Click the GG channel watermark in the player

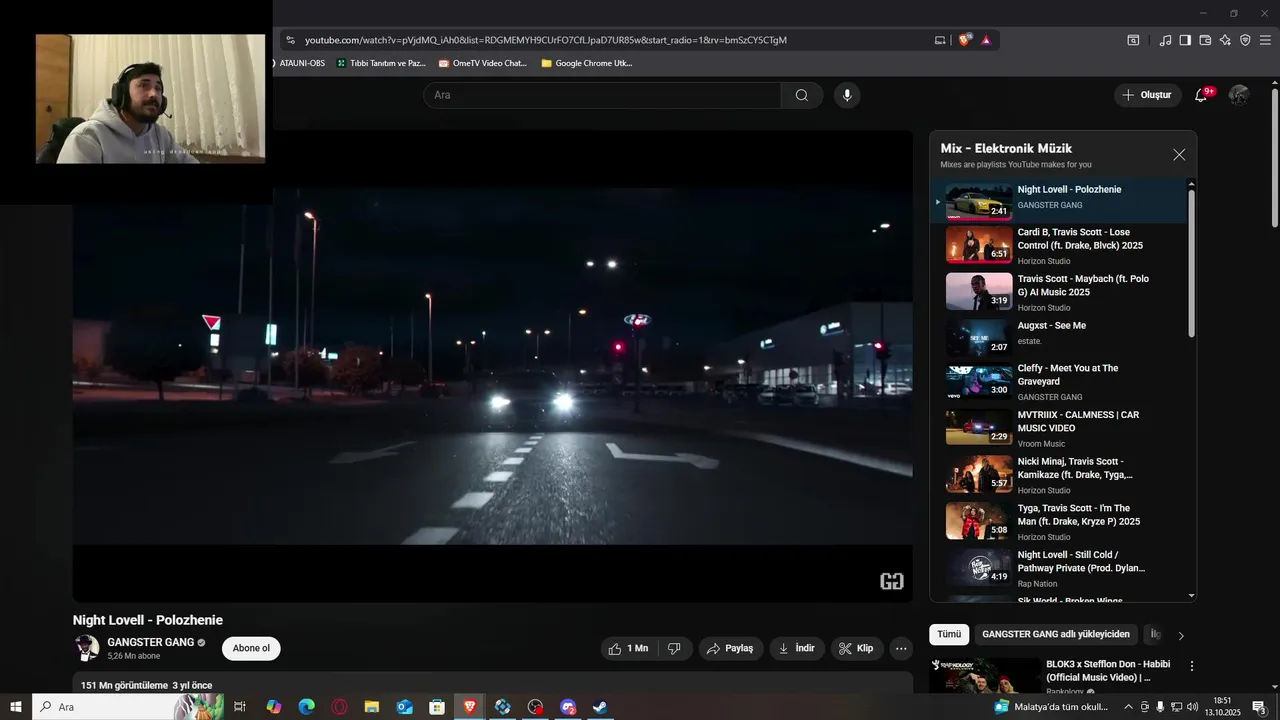pos(892,582)
